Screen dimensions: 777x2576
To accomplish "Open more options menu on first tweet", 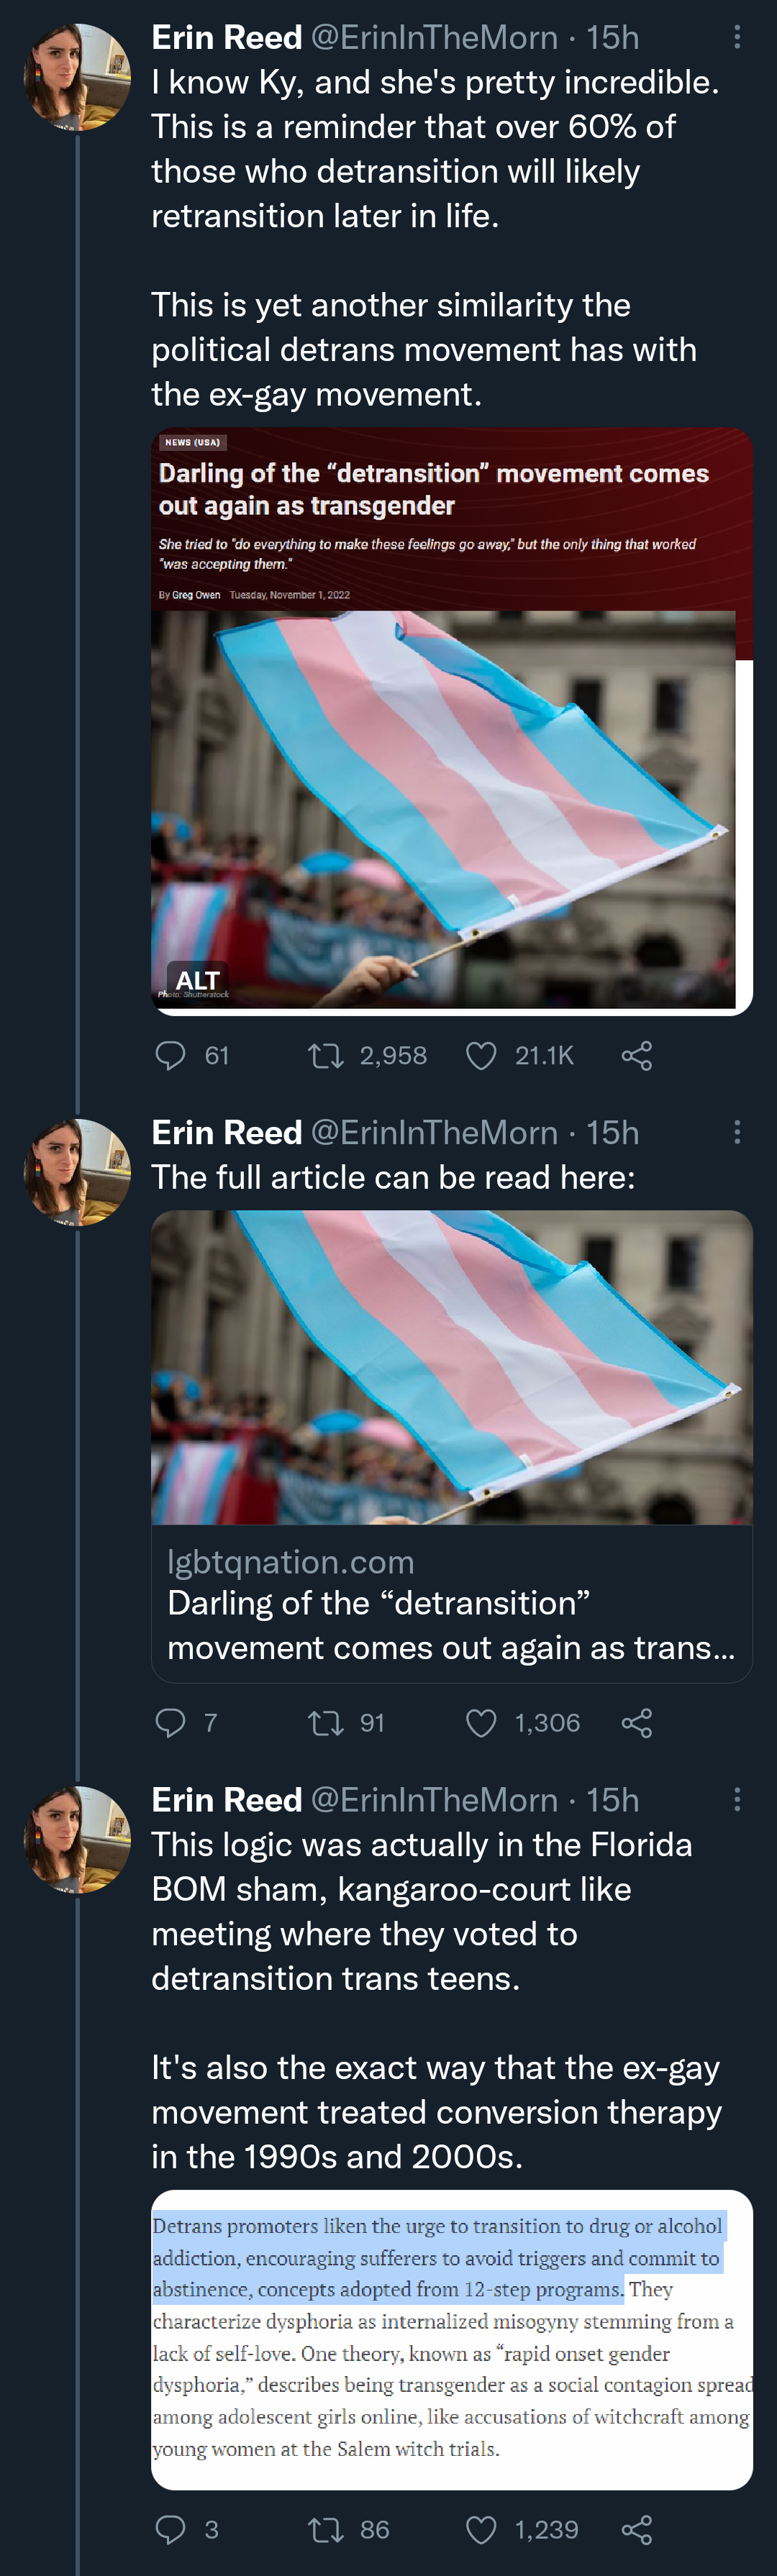I will (737, 37).
